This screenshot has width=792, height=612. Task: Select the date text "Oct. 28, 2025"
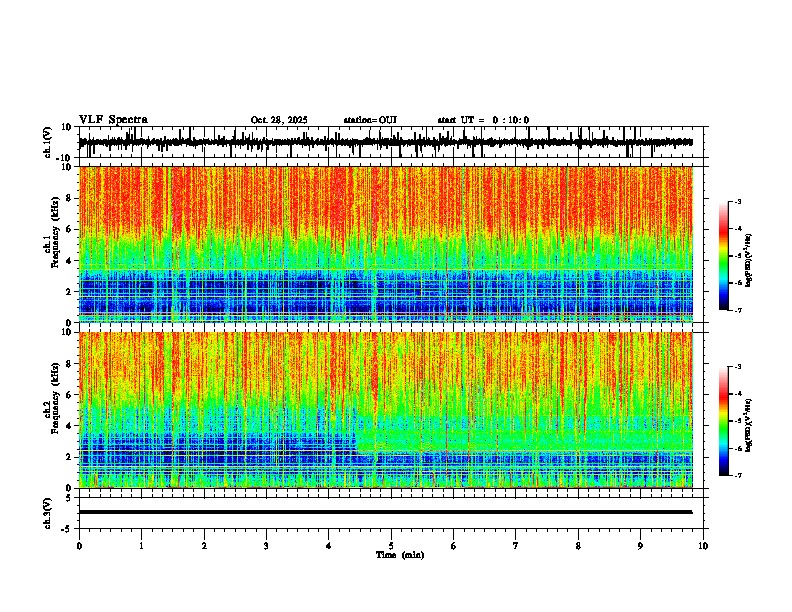pyautogui.click(x=279, y=120)
